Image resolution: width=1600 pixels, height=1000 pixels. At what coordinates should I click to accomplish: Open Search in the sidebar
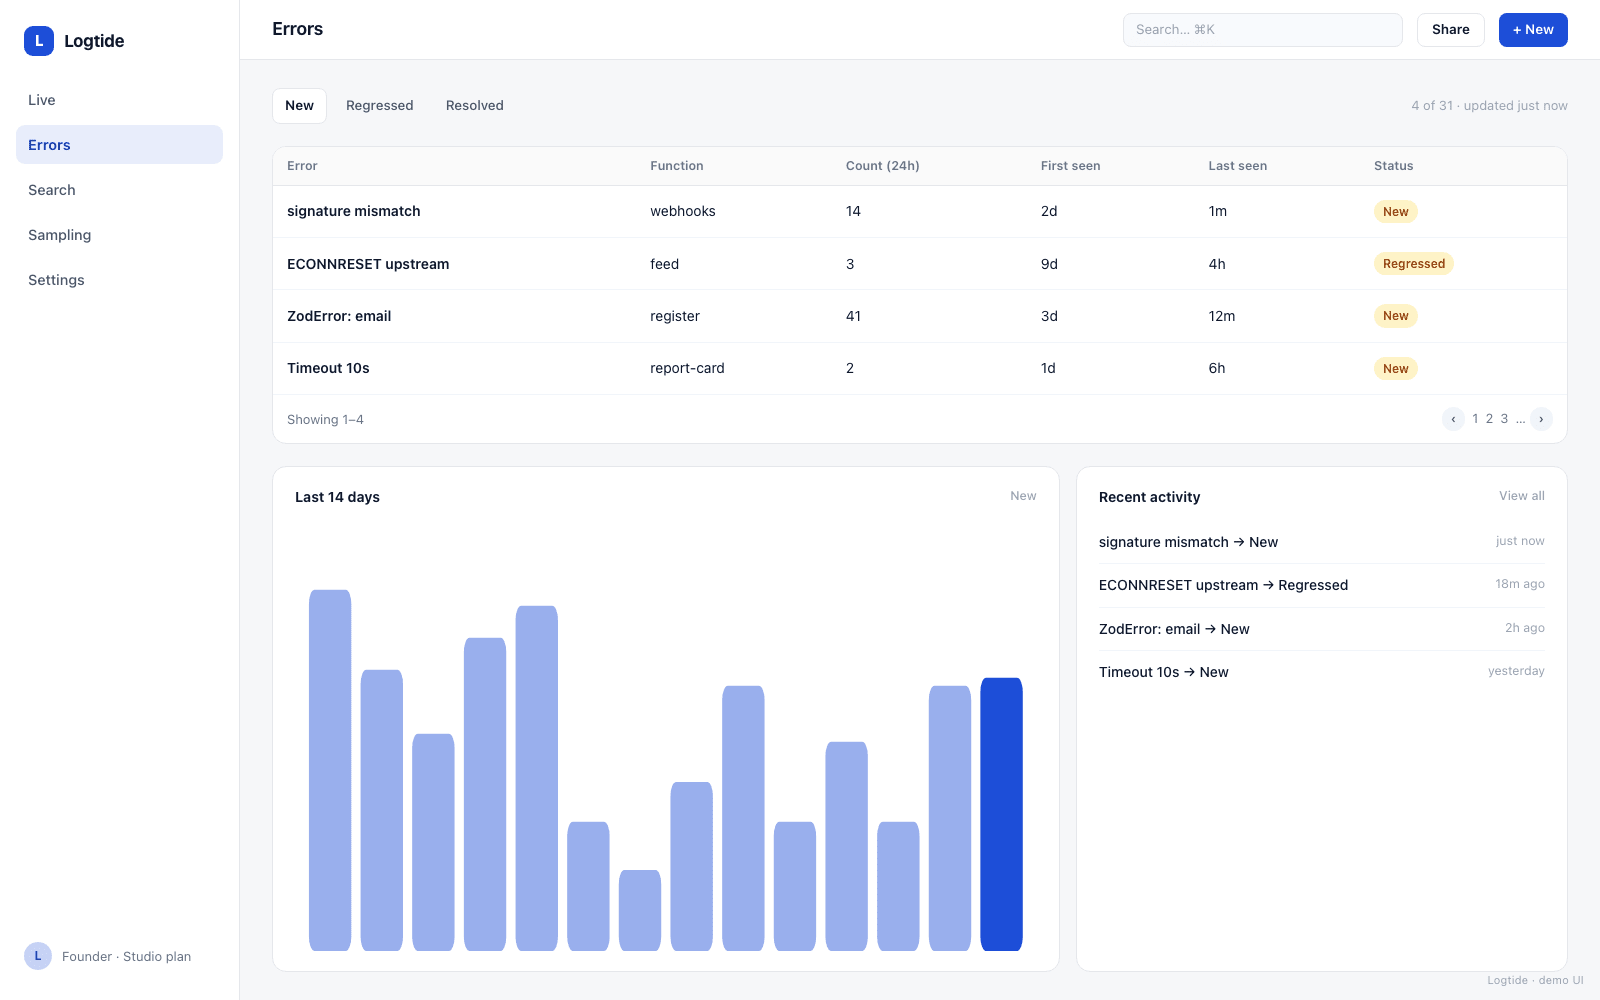(x=119, y=190)
